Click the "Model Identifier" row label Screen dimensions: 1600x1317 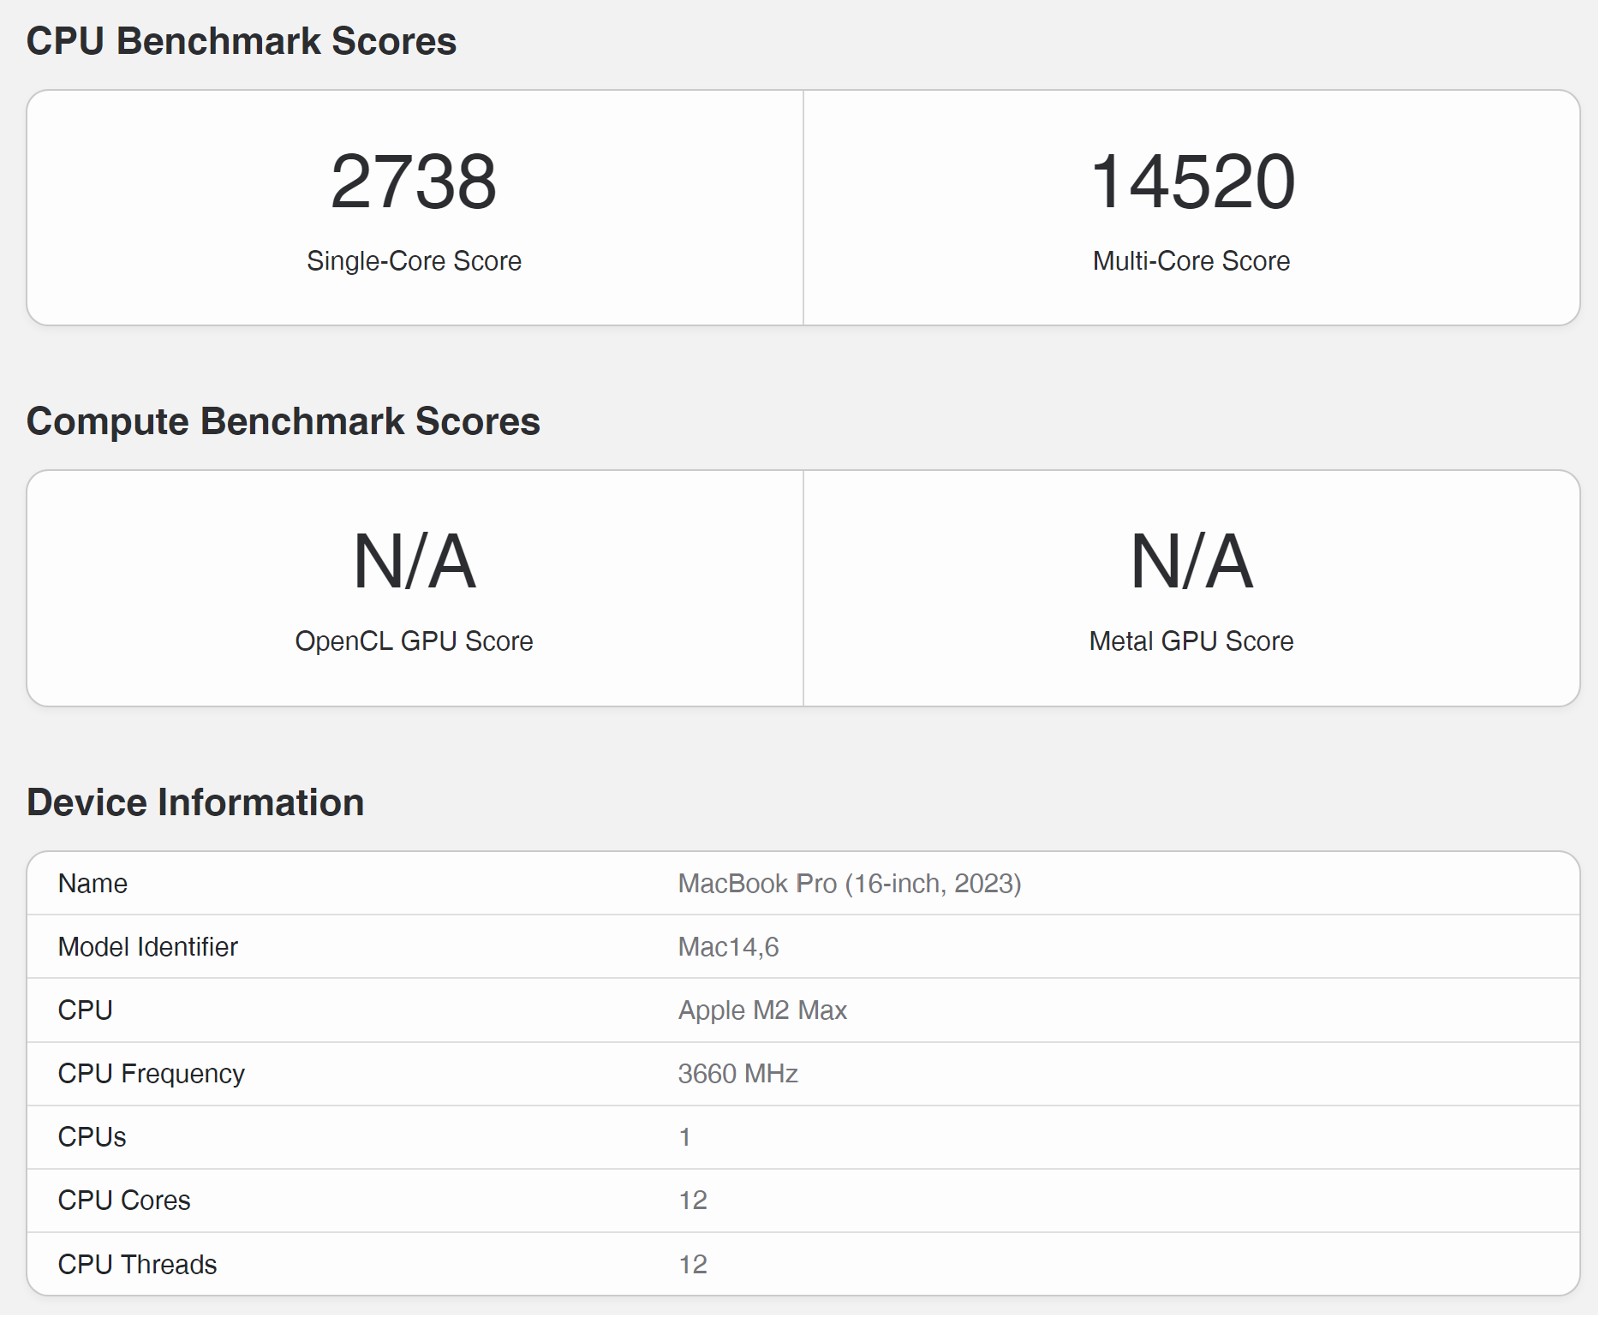coord(148,947)
